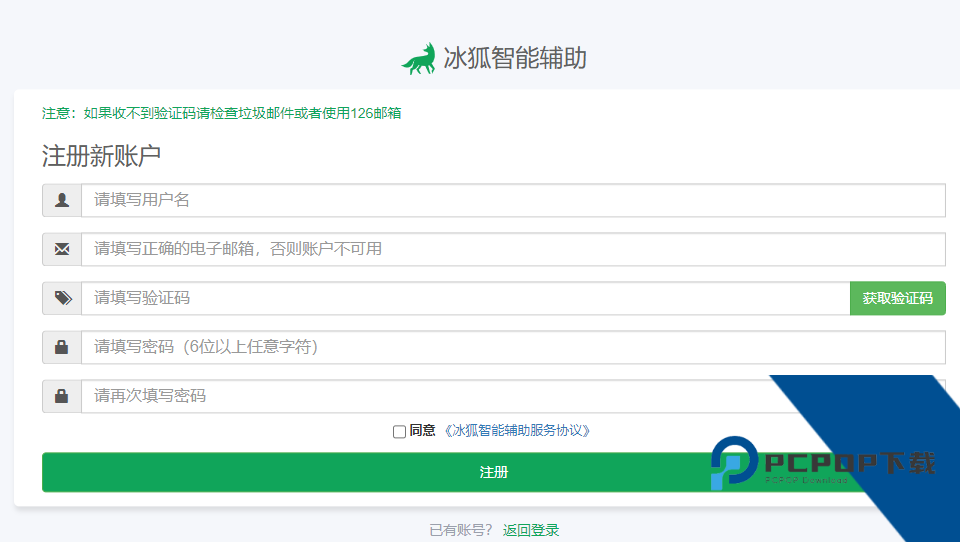This screenshot has width=960, height=542.
Task: Click the envelope icon beside email field
Action: click(62, 249)
